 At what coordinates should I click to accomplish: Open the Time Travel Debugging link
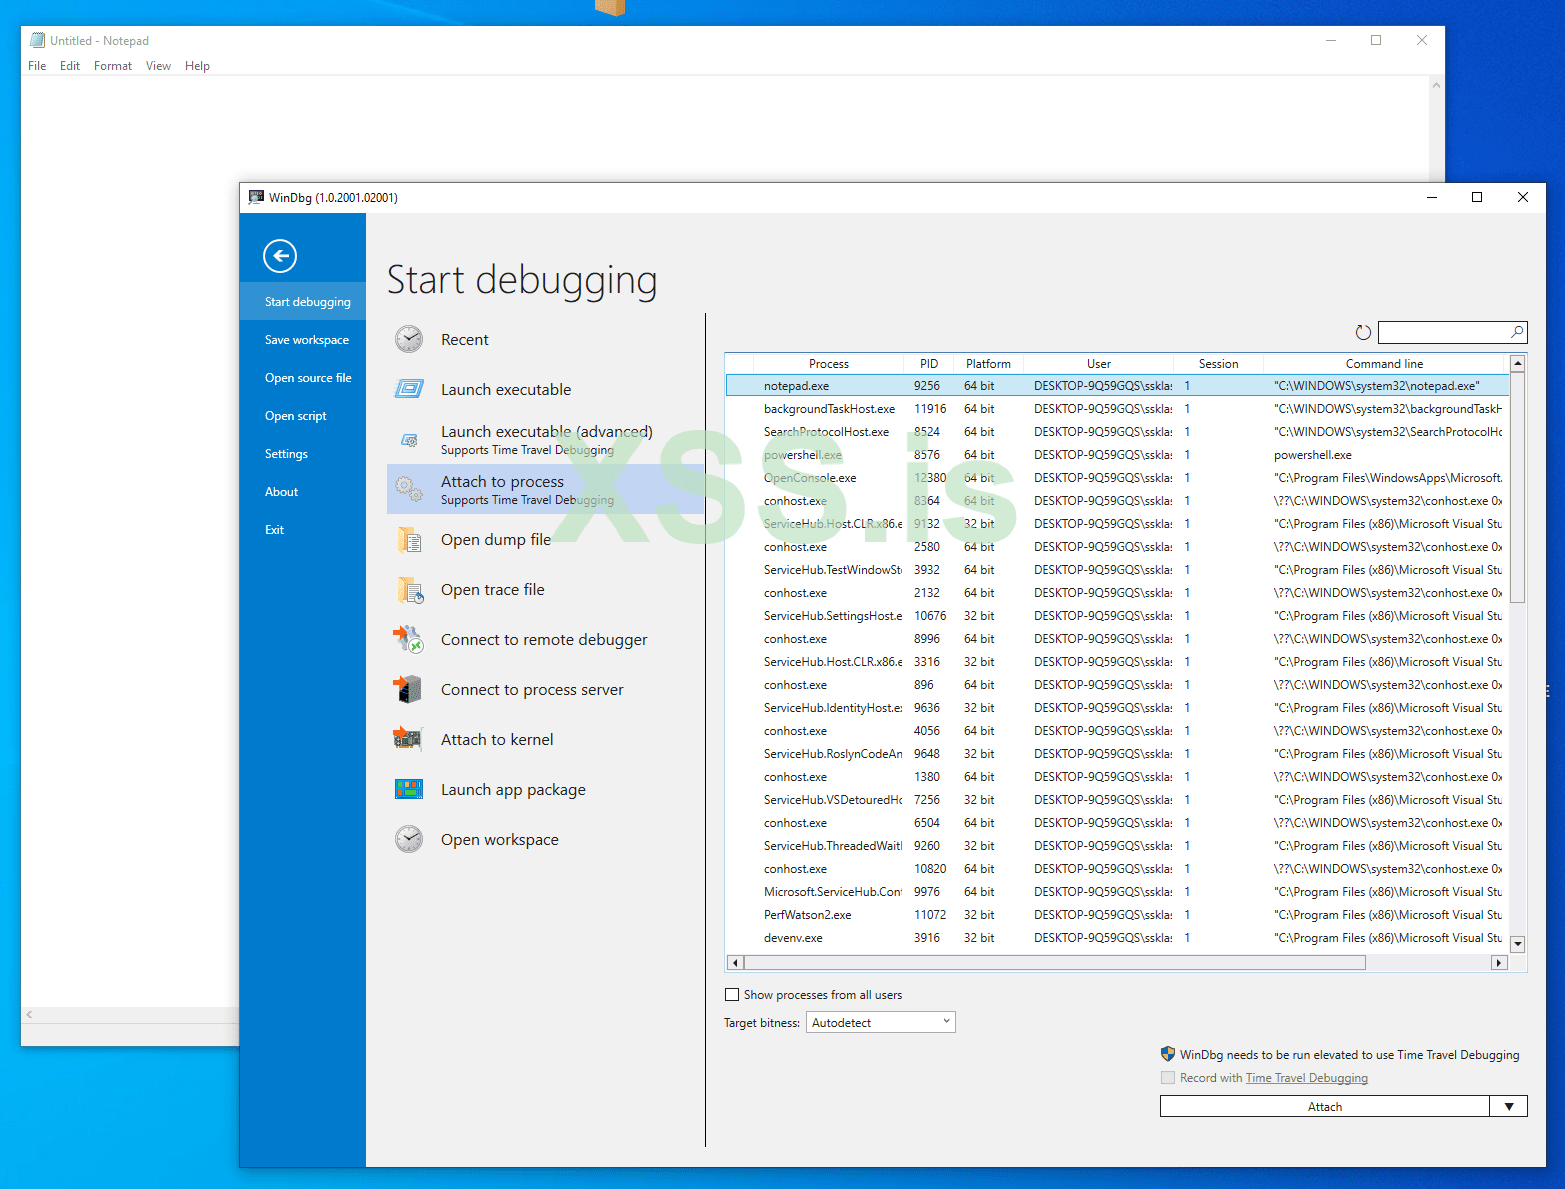pos(1306,1077)
